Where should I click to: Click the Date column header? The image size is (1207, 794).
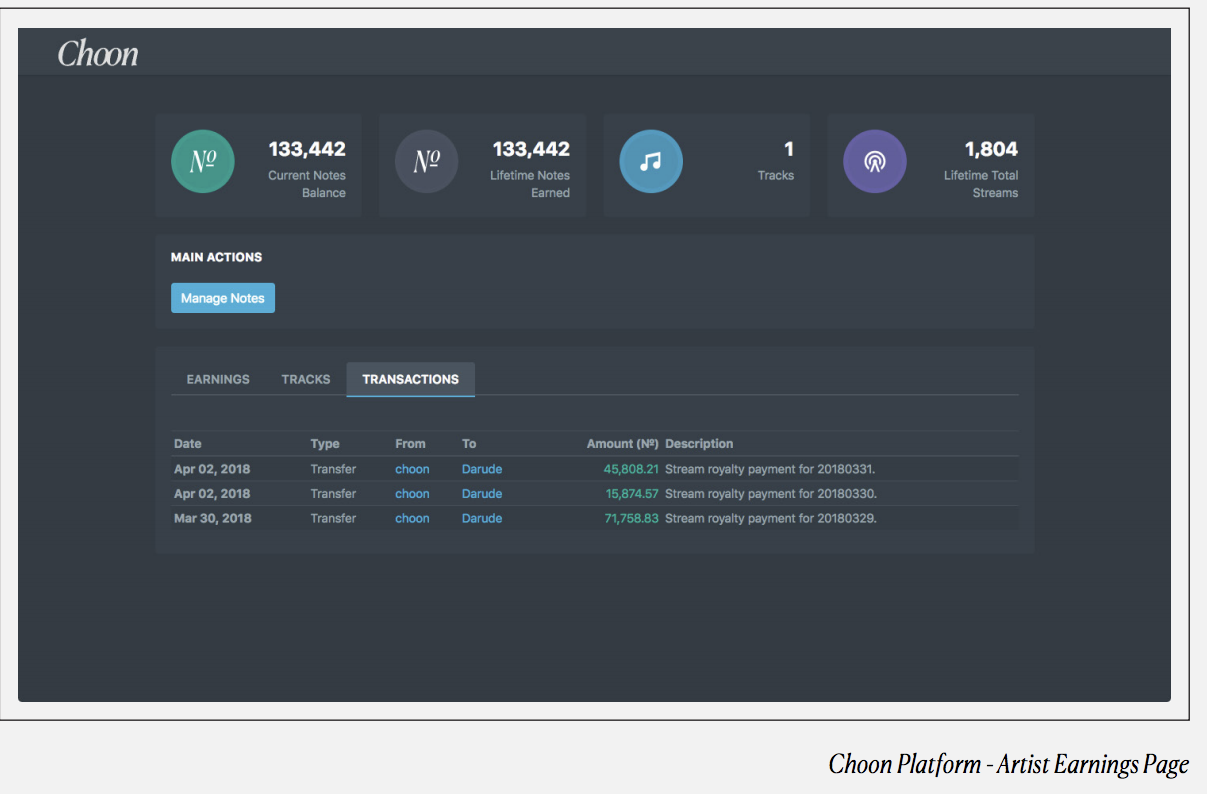[188, 444]
